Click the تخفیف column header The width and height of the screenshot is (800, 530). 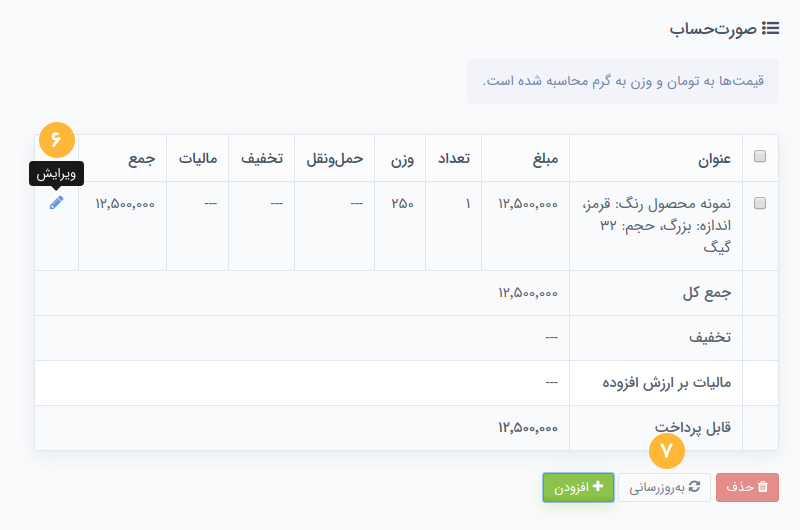pos(261,158)
